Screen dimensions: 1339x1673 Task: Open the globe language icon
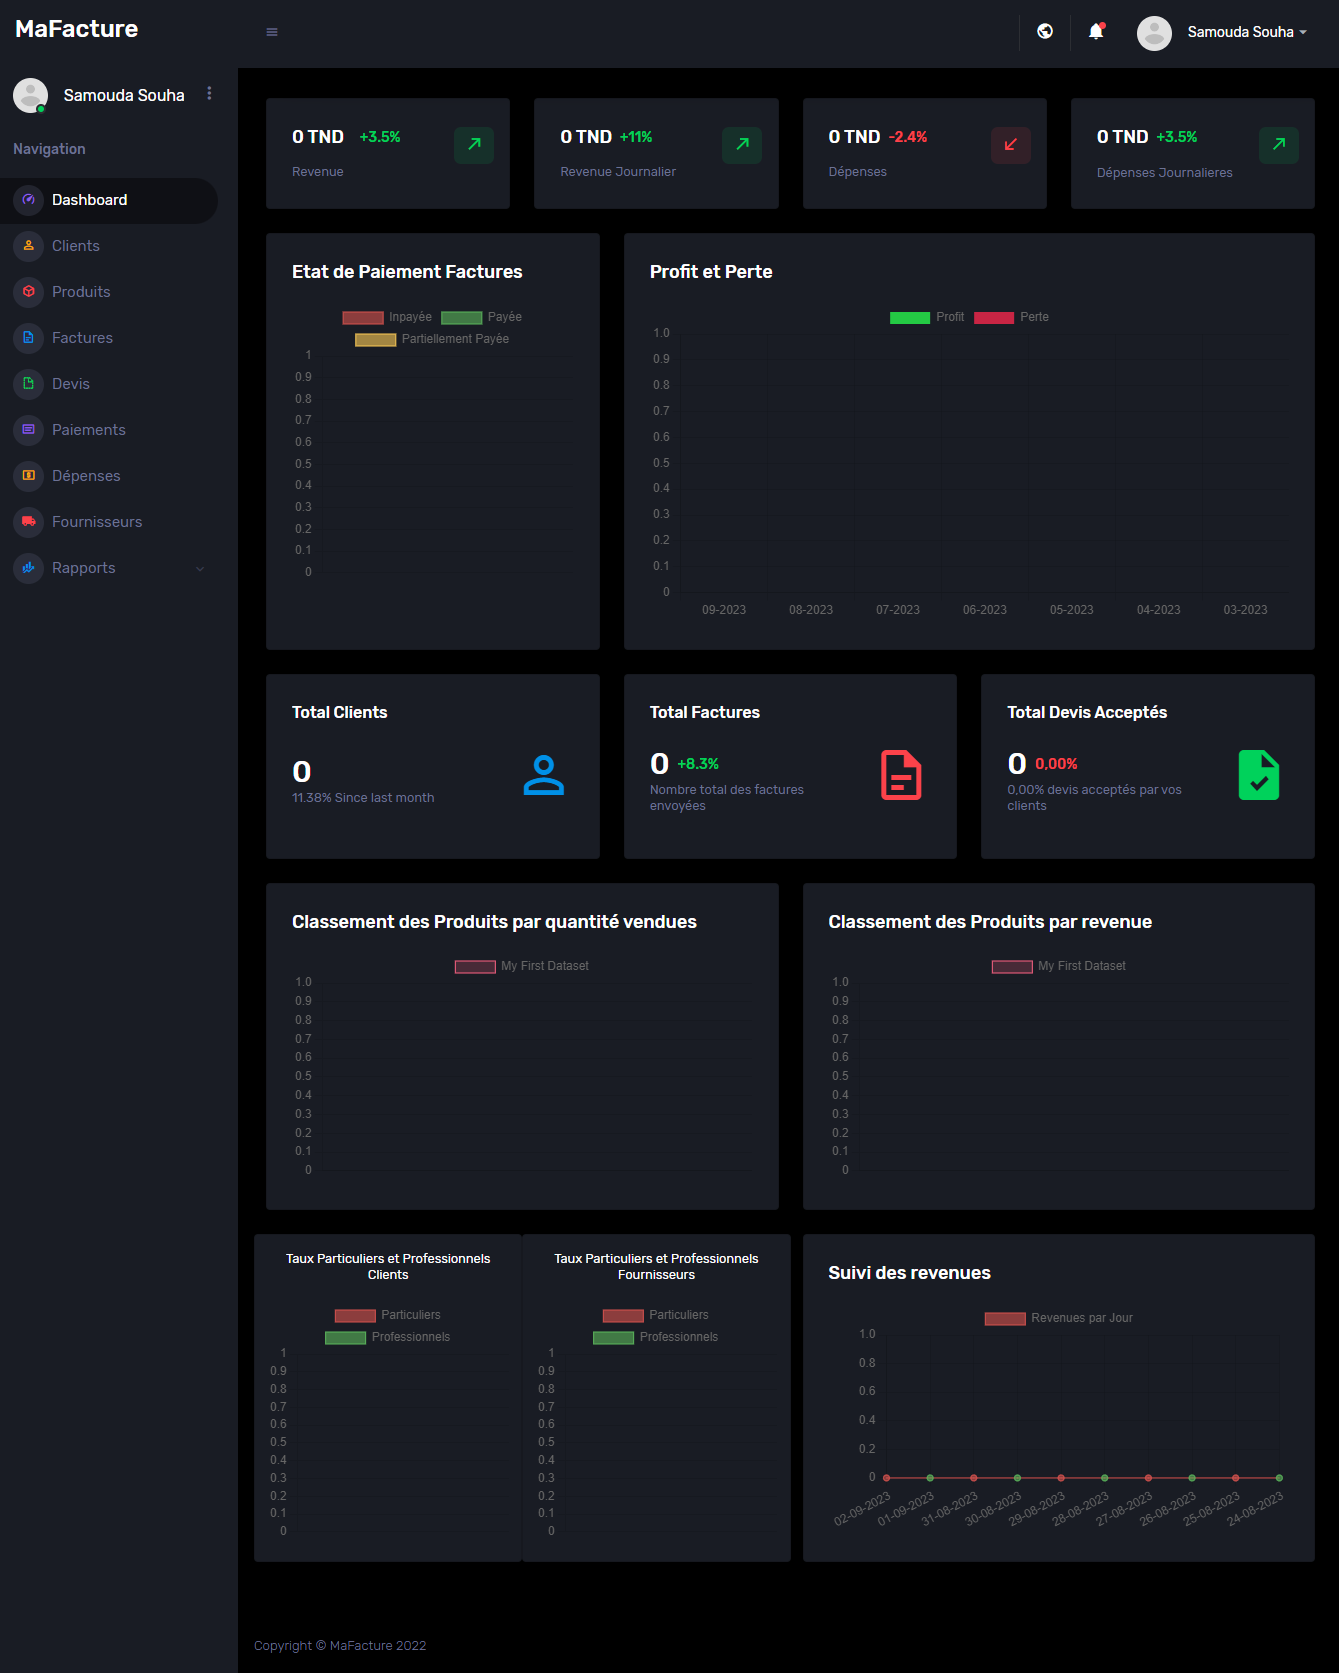[1045, 32]
